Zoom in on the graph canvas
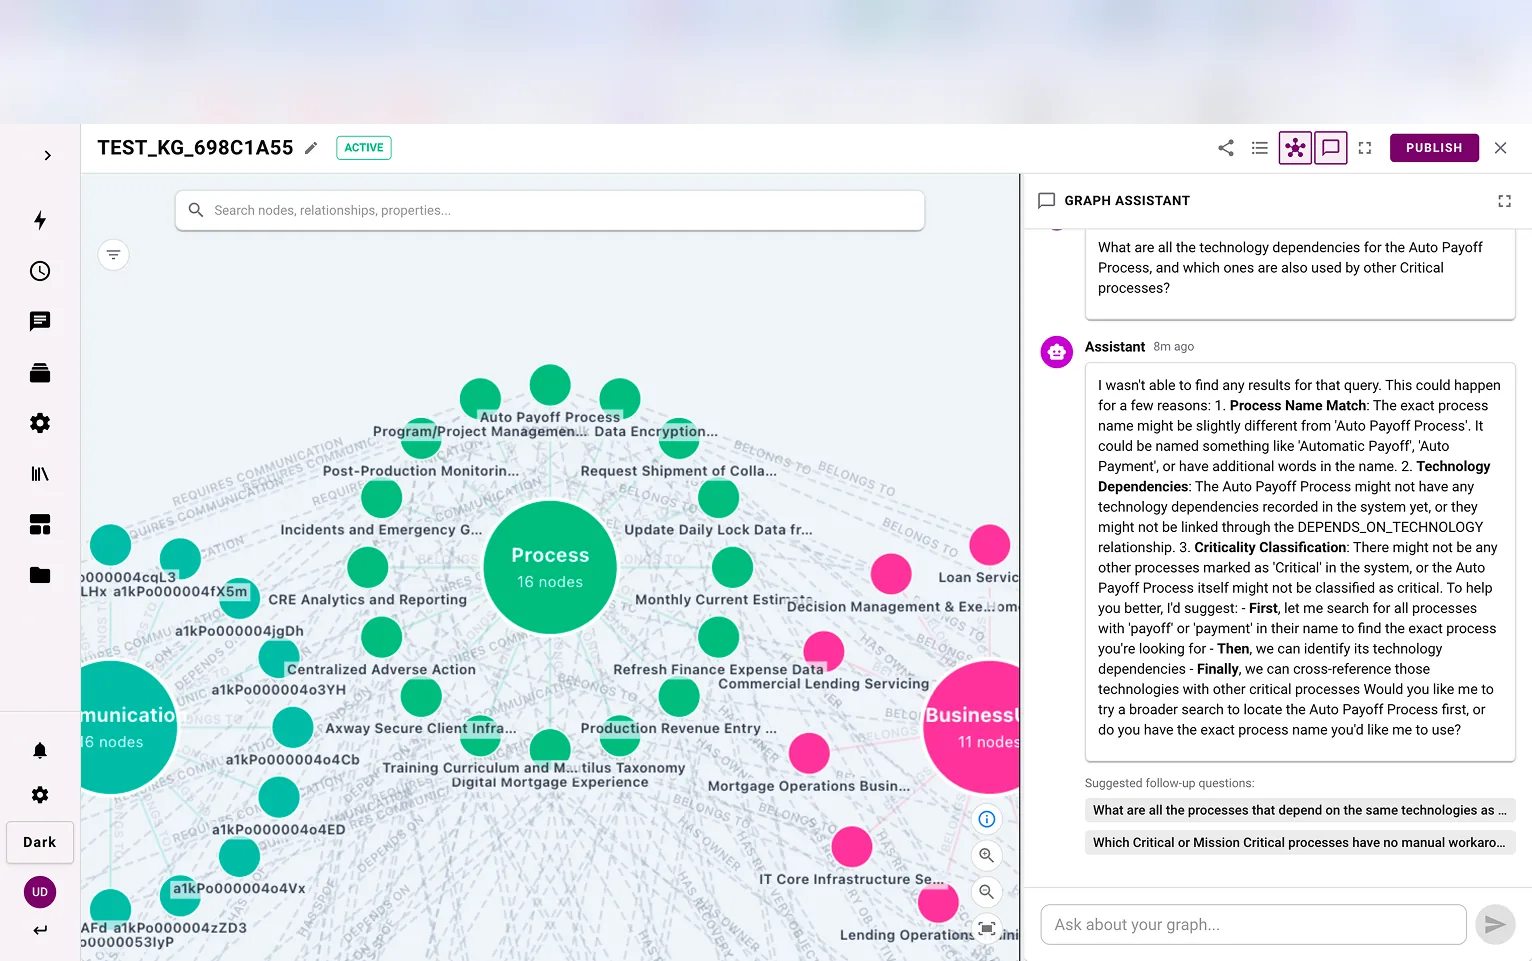 pyautogui.click(x=987, y=855)
